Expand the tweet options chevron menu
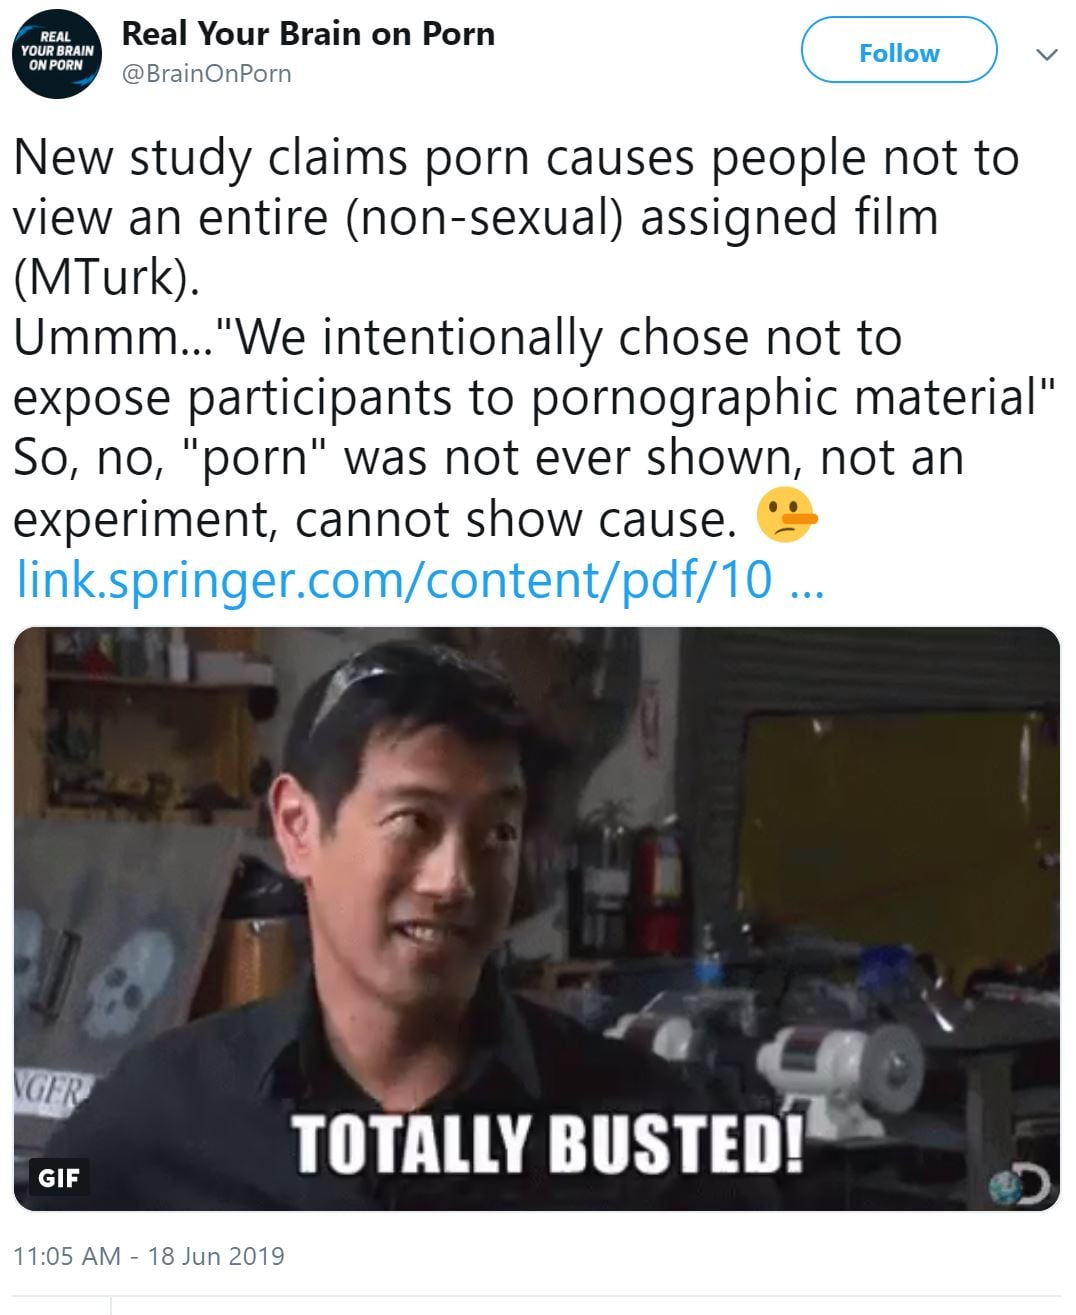Screen dimensions: 1076x1315 pos(1046,54)
